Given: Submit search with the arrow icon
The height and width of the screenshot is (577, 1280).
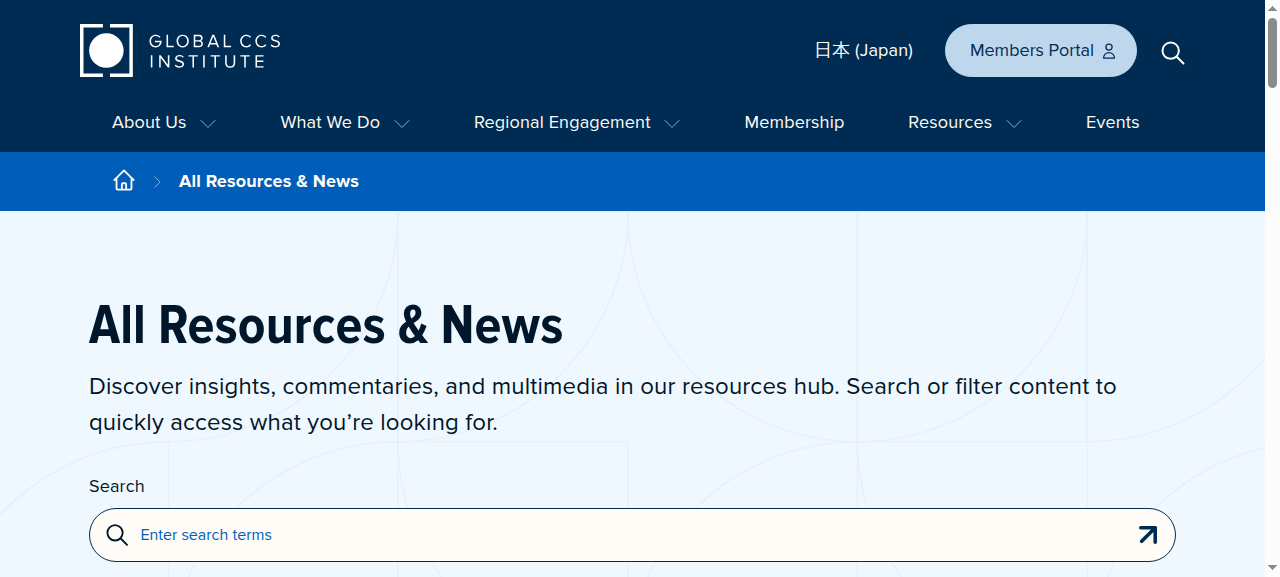Looking at the screenshot, I should pyautogui.click(x=1148, y=535).
